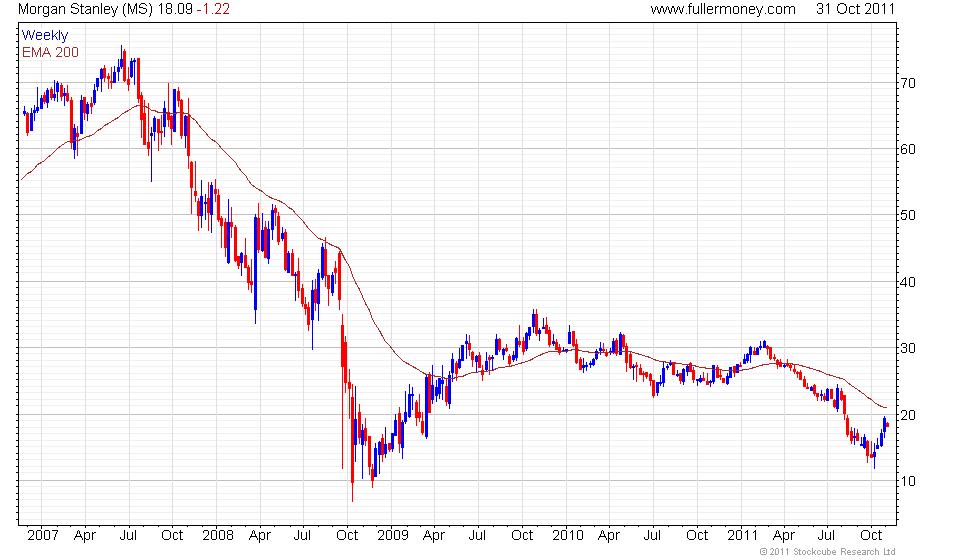Click the 'Apr' label right after 2011
The height and width of the screenshot is (560, 980).
tap(784, 536)
